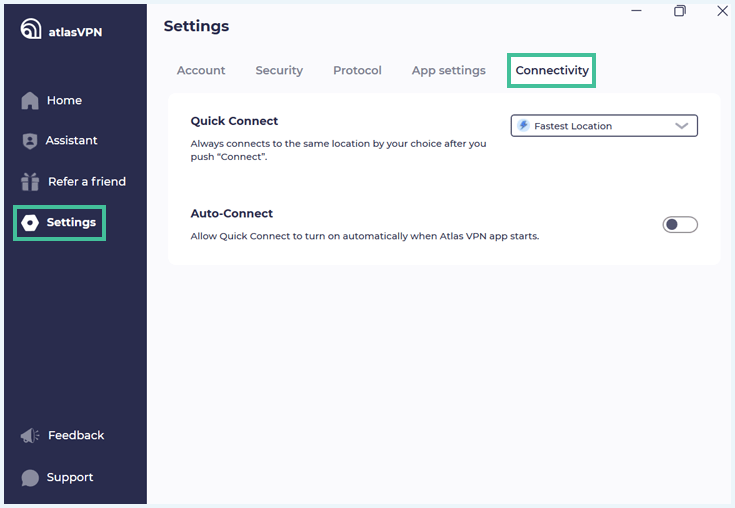Viewport: 735px width, 508px height.
Task: Go to the App settings tab
Action: [x=449, y=70]
